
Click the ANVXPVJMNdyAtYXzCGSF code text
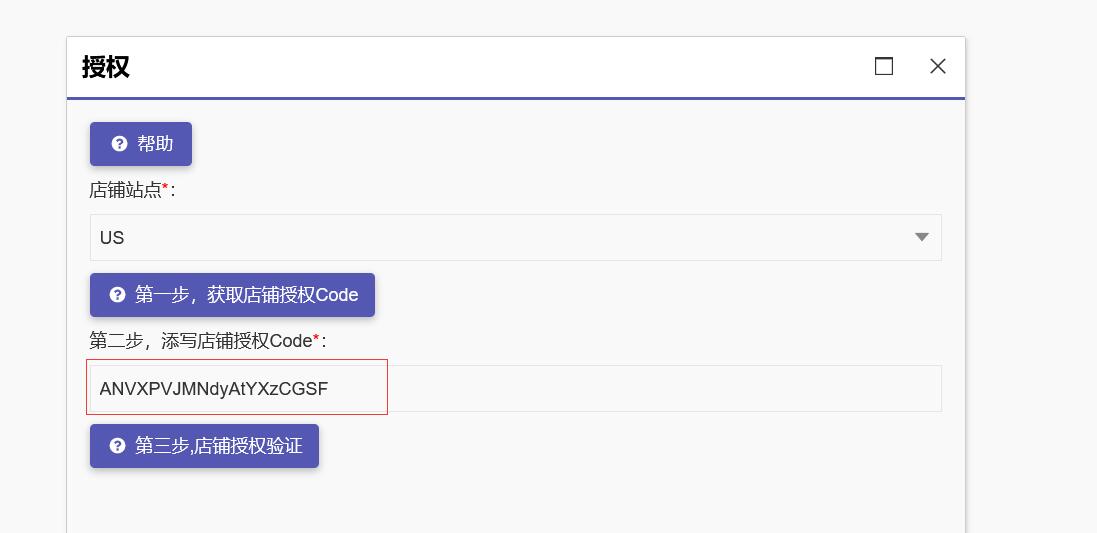click(213, 389)
